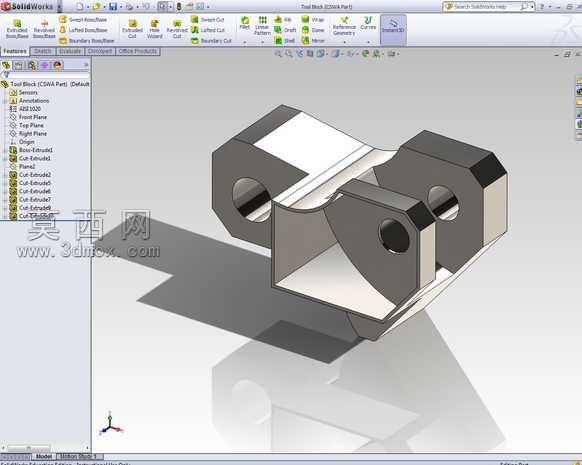582x465 pixels.
Task: Open the help search options dropdown
Action: [x=532, y=7]
